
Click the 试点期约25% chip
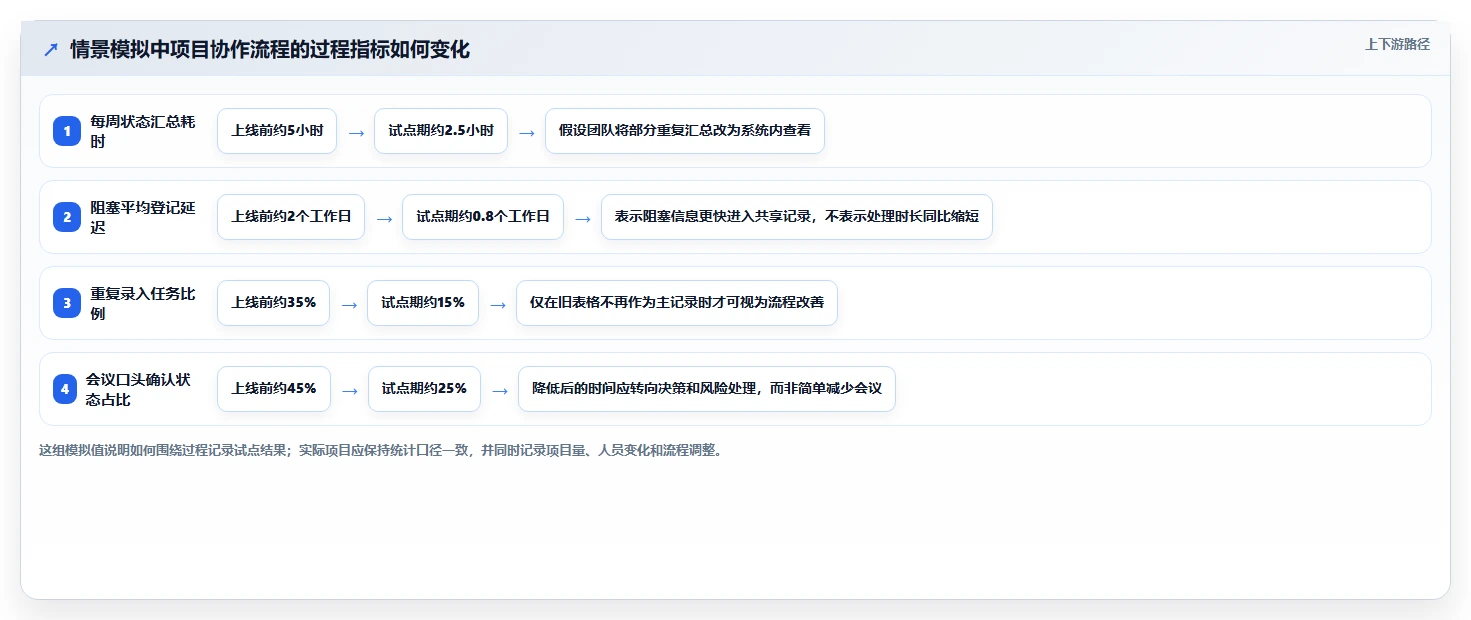coord(424,389)
